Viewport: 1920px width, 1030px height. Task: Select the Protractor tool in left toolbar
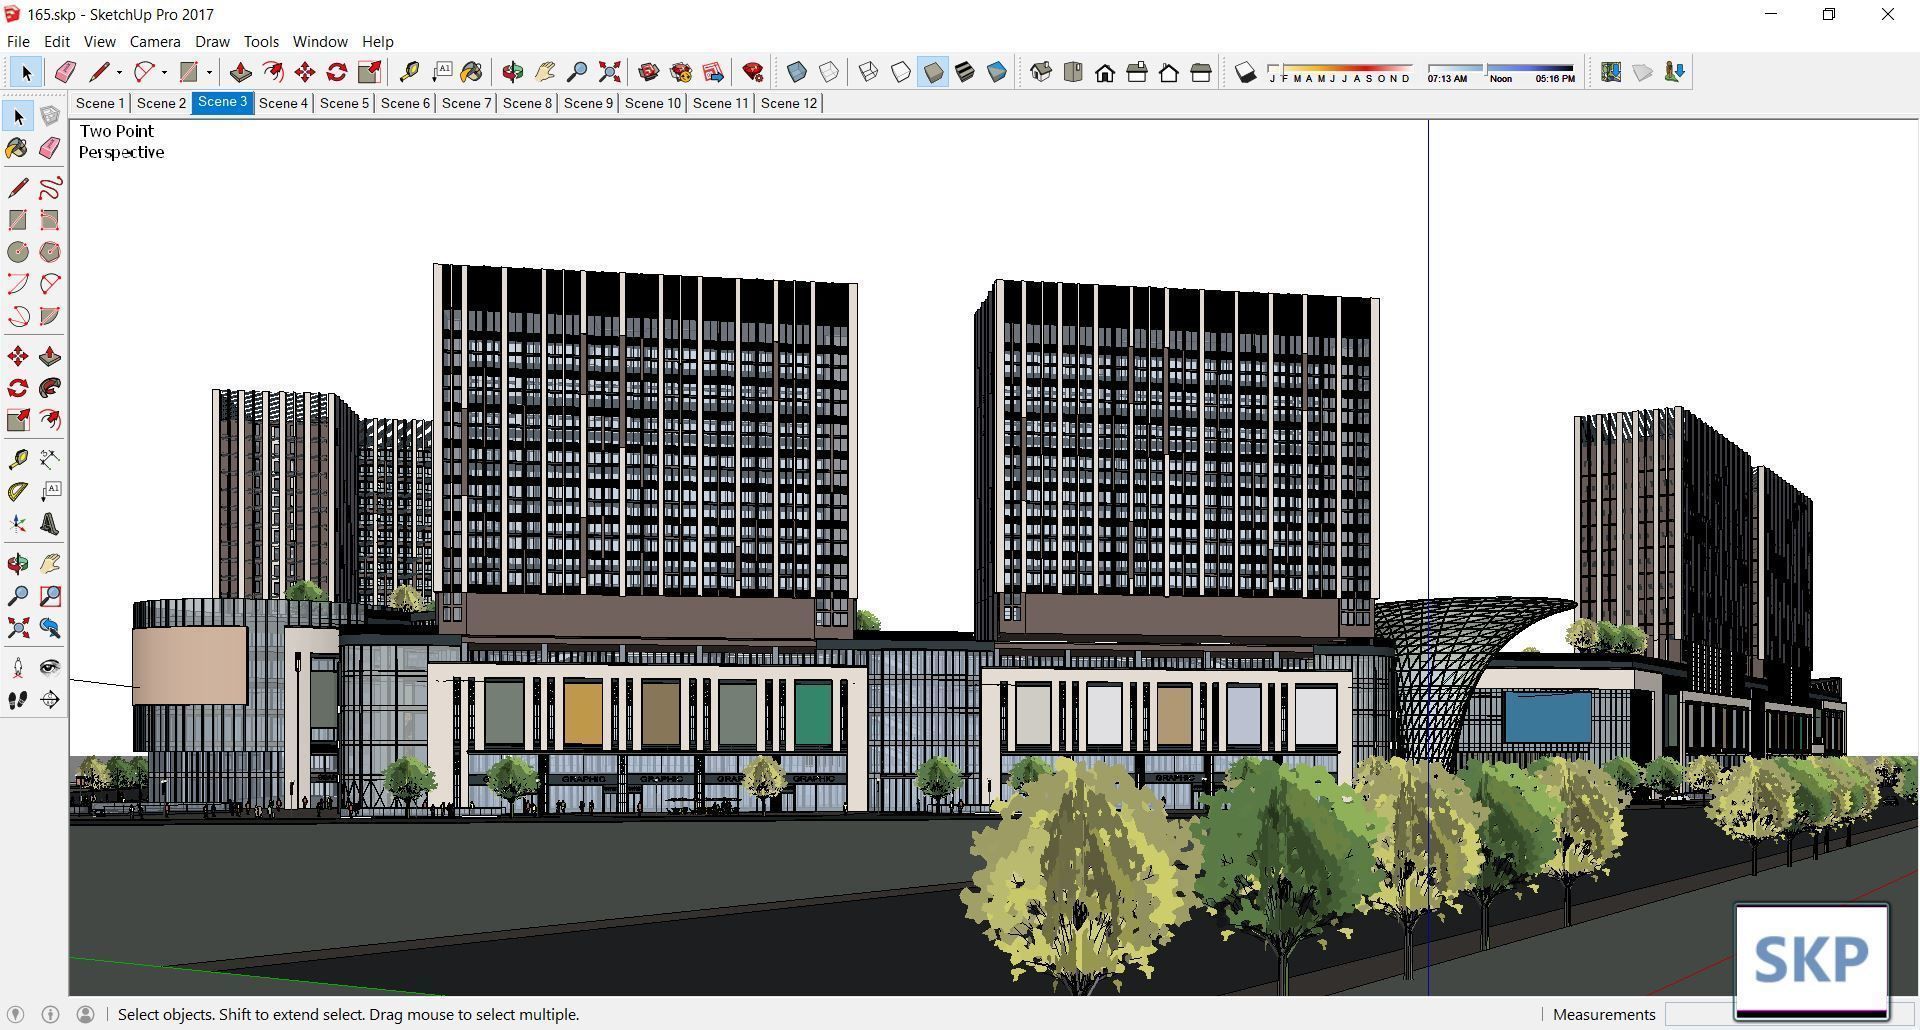tap(18, 492)
